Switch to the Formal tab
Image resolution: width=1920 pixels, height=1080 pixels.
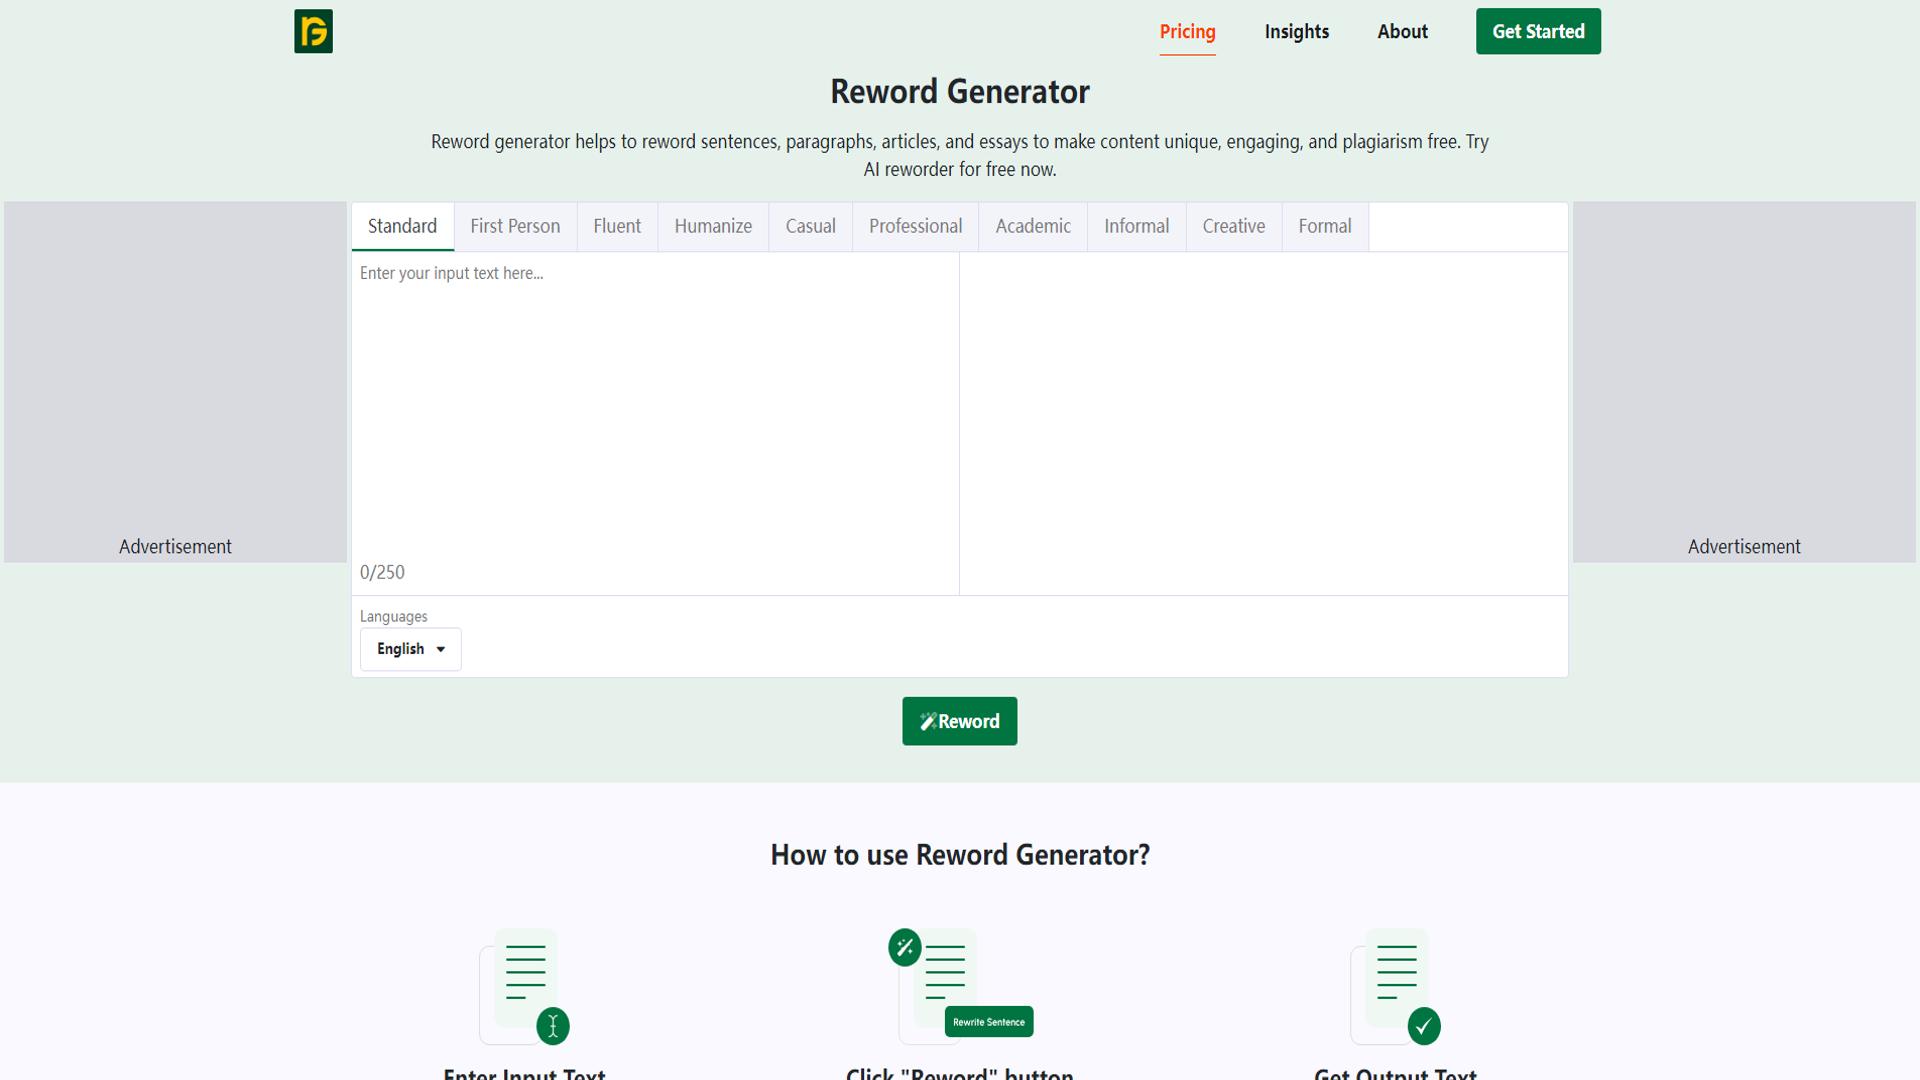click(x=1324, y=226)
